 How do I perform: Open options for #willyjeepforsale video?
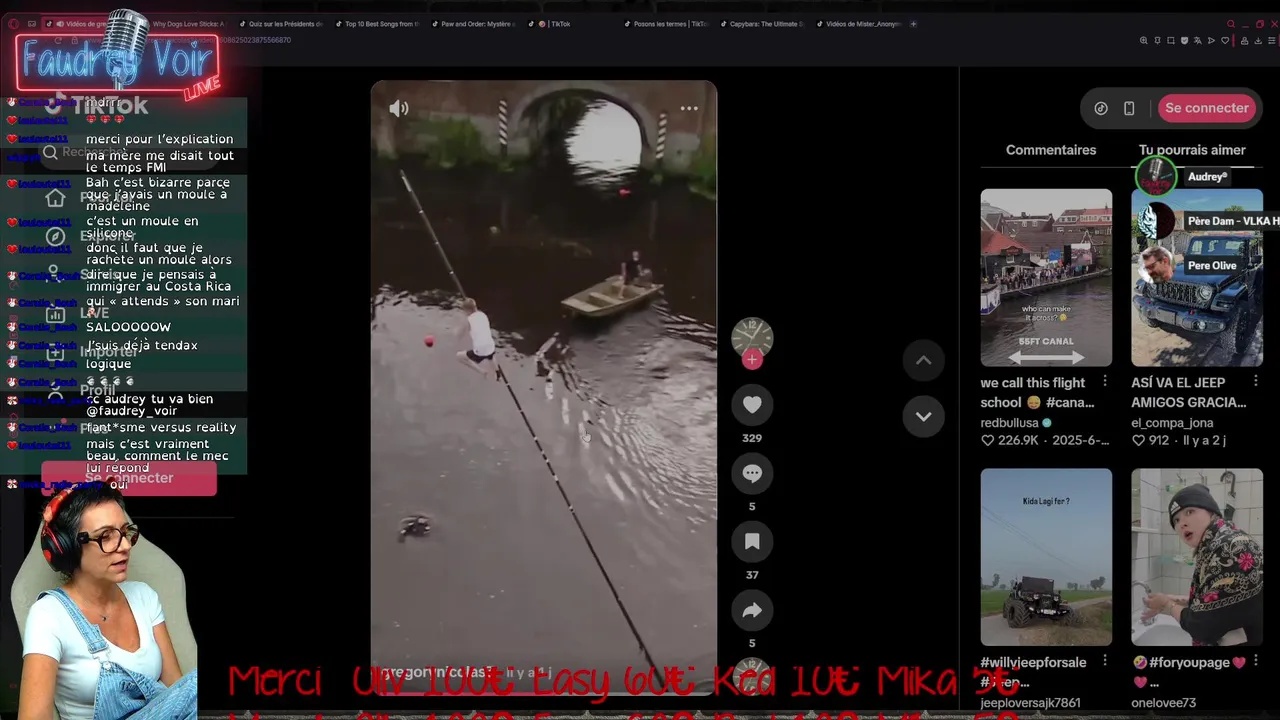pos(1105,661)
